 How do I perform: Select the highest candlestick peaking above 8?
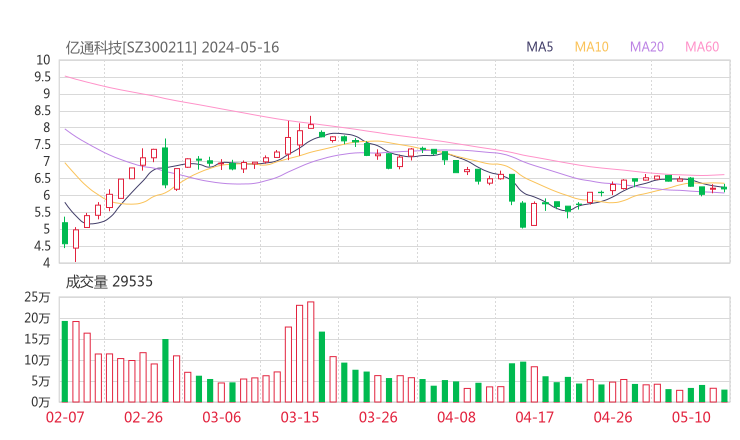pos(311,122)
